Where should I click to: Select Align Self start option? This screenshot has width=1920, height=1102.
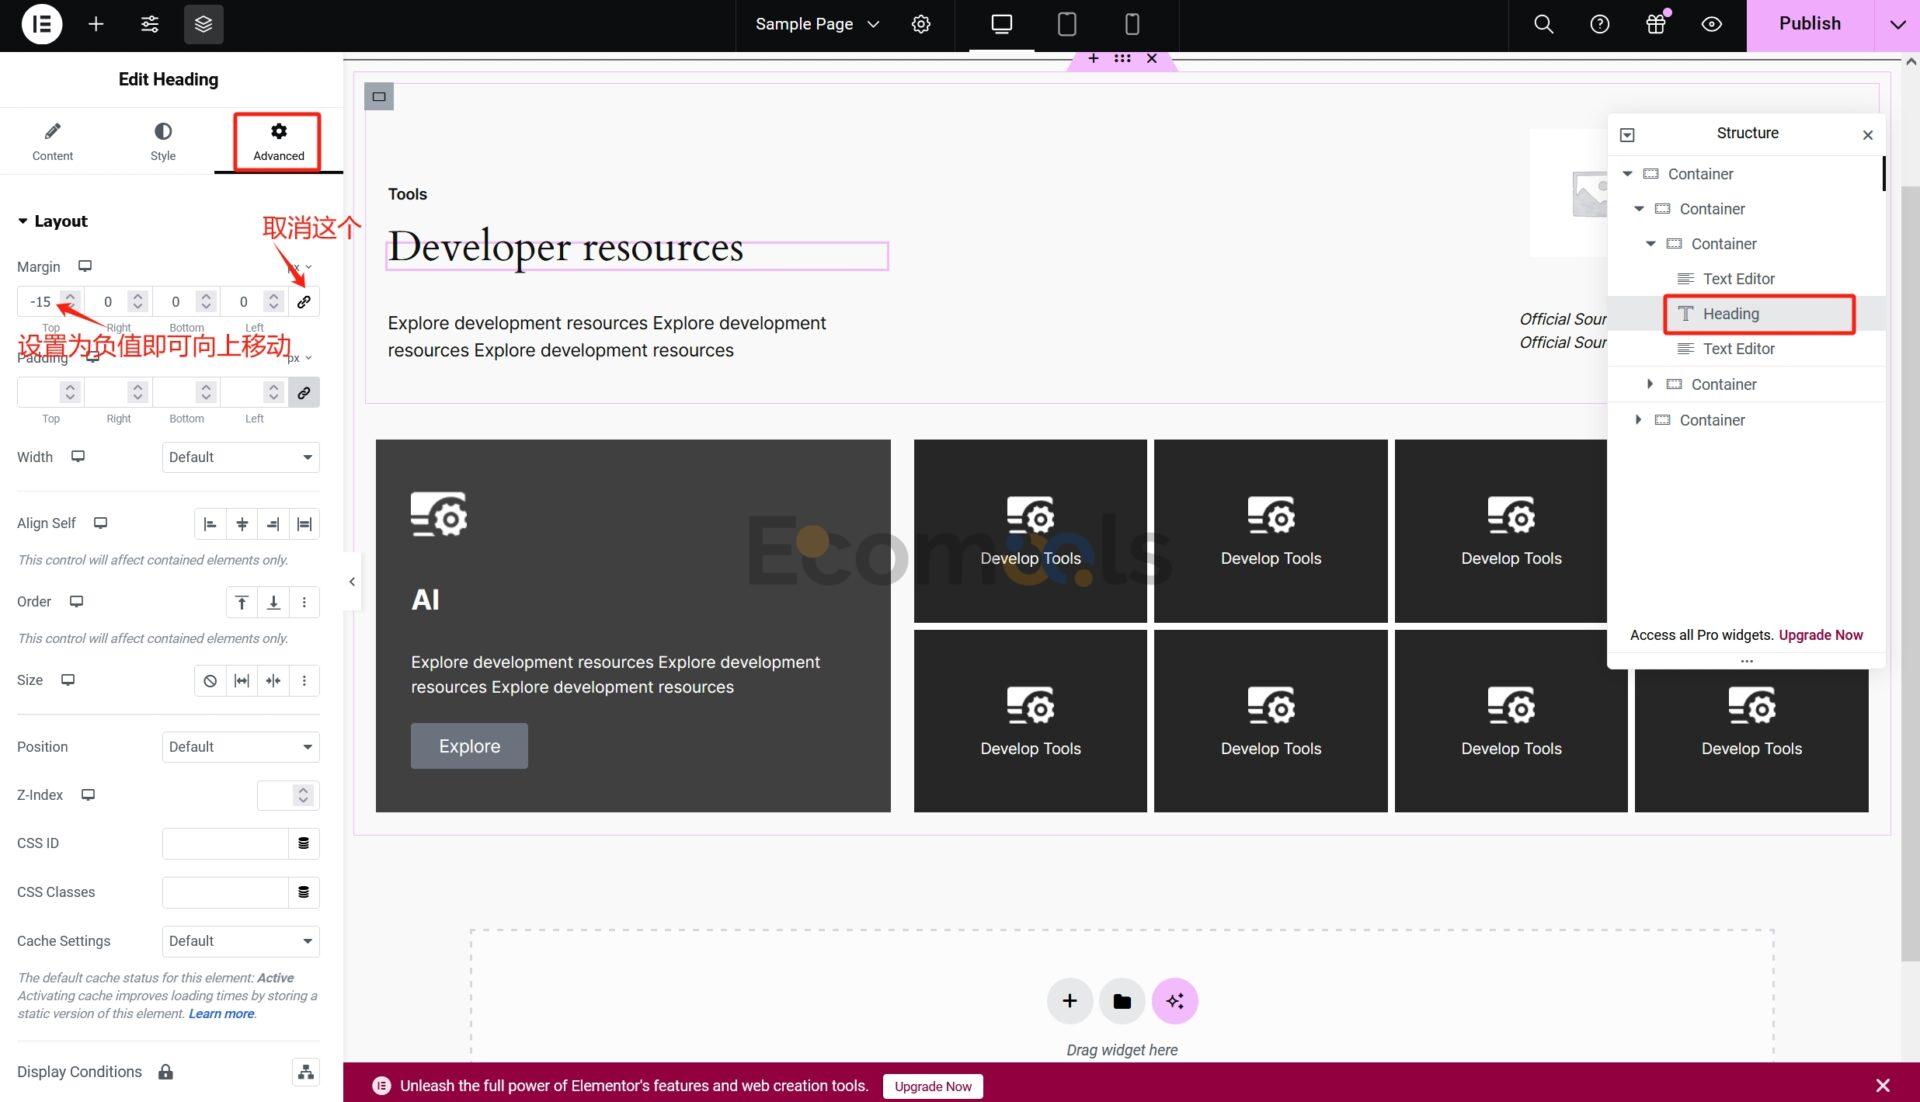pyautogui.click(x=210, y=524)
